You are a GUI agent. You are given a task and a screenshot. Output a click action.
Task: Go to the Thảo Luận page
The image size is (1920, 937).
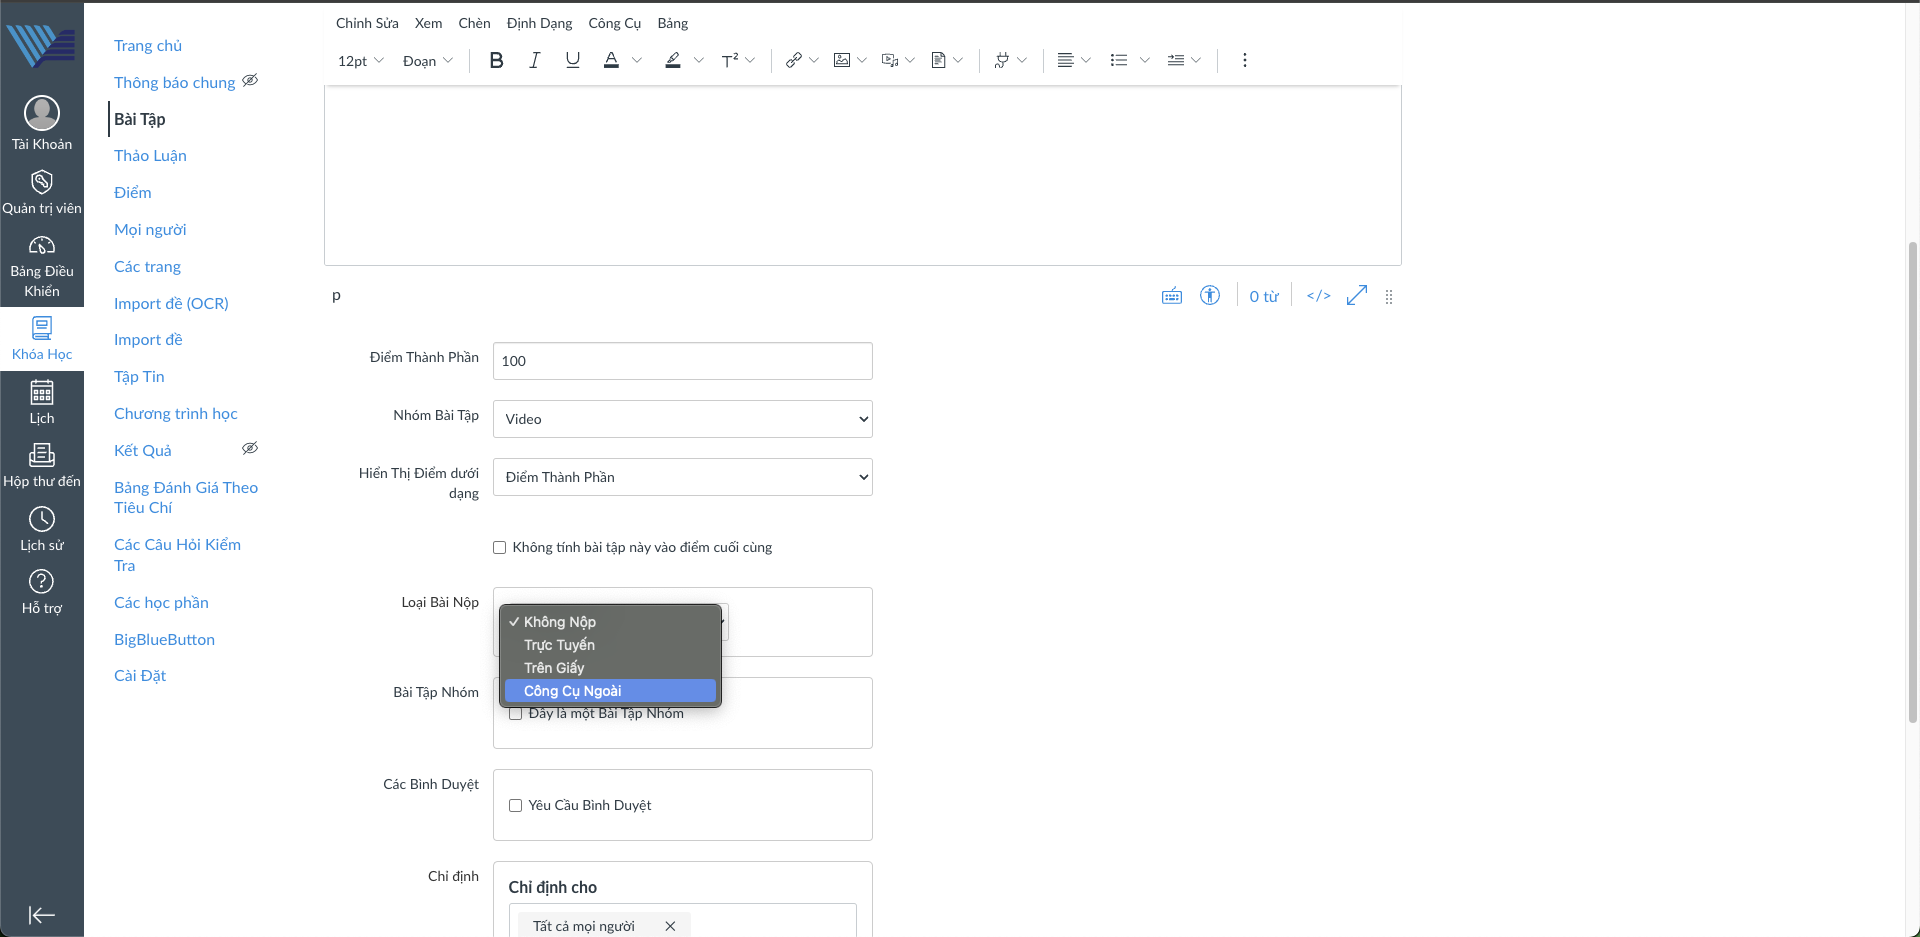pos(150,156)
